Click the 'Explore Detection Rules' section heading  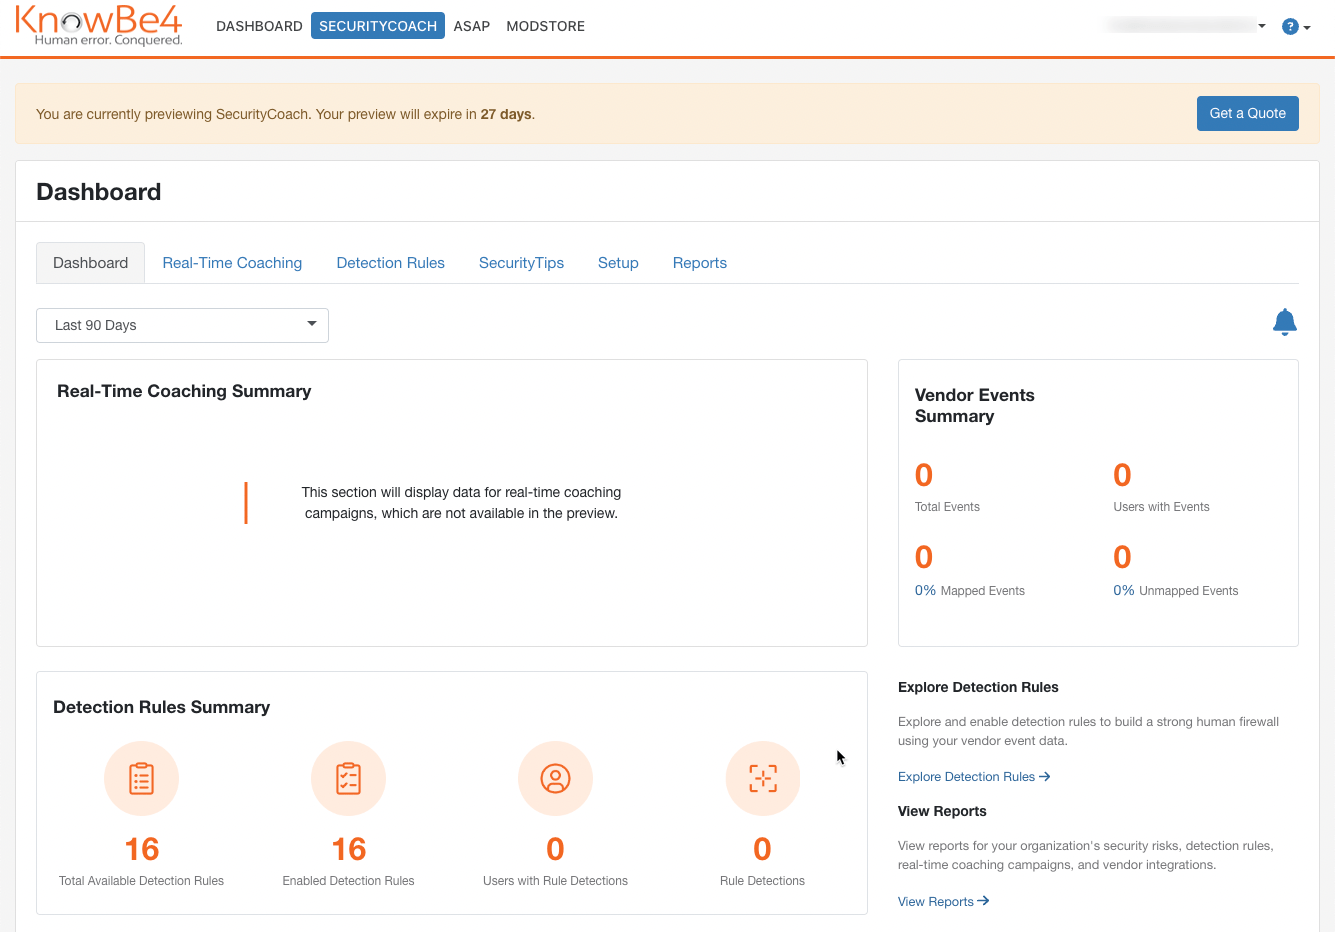(x=978, y=687)
